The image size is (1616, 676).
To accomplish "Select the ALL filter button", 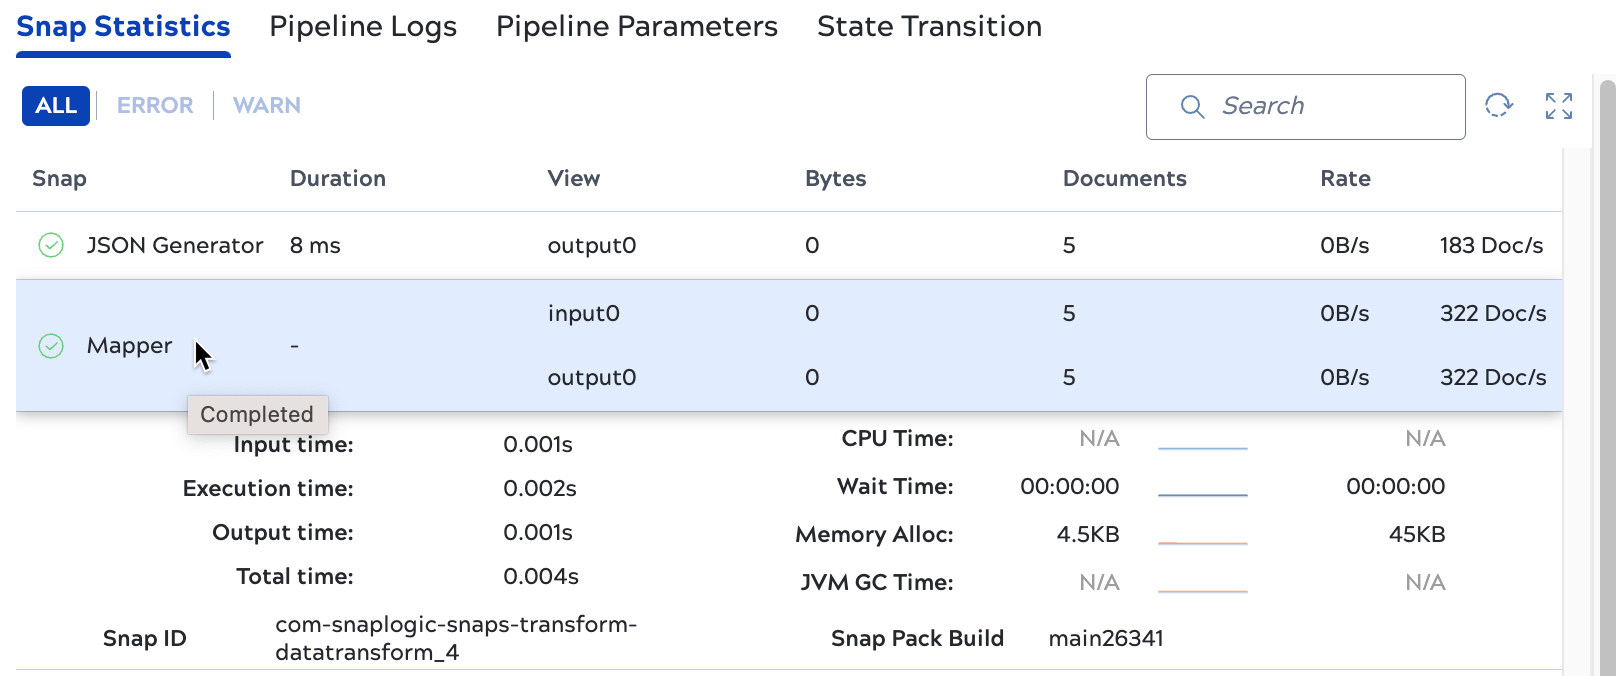I will pos(56,106).
